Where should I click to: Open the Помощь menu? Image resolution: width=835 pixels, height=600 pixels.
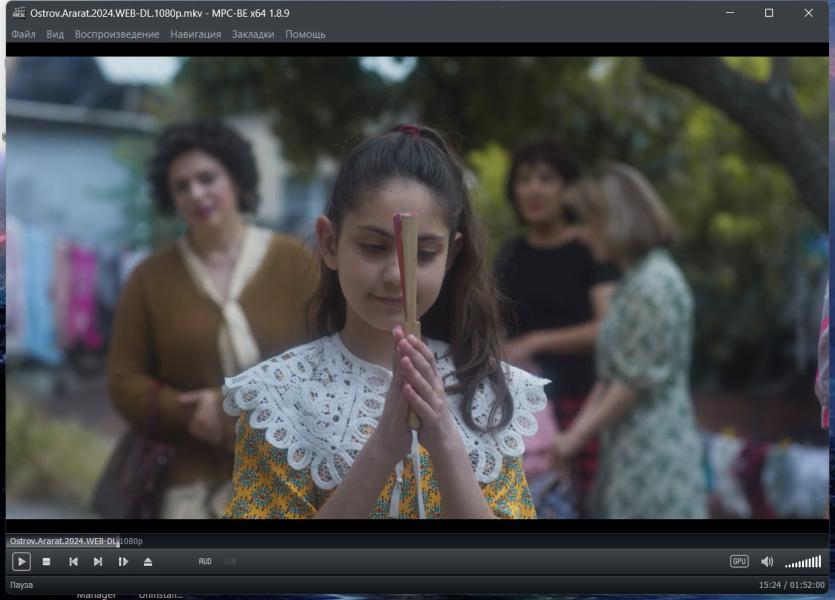click(x=305, y=34)
